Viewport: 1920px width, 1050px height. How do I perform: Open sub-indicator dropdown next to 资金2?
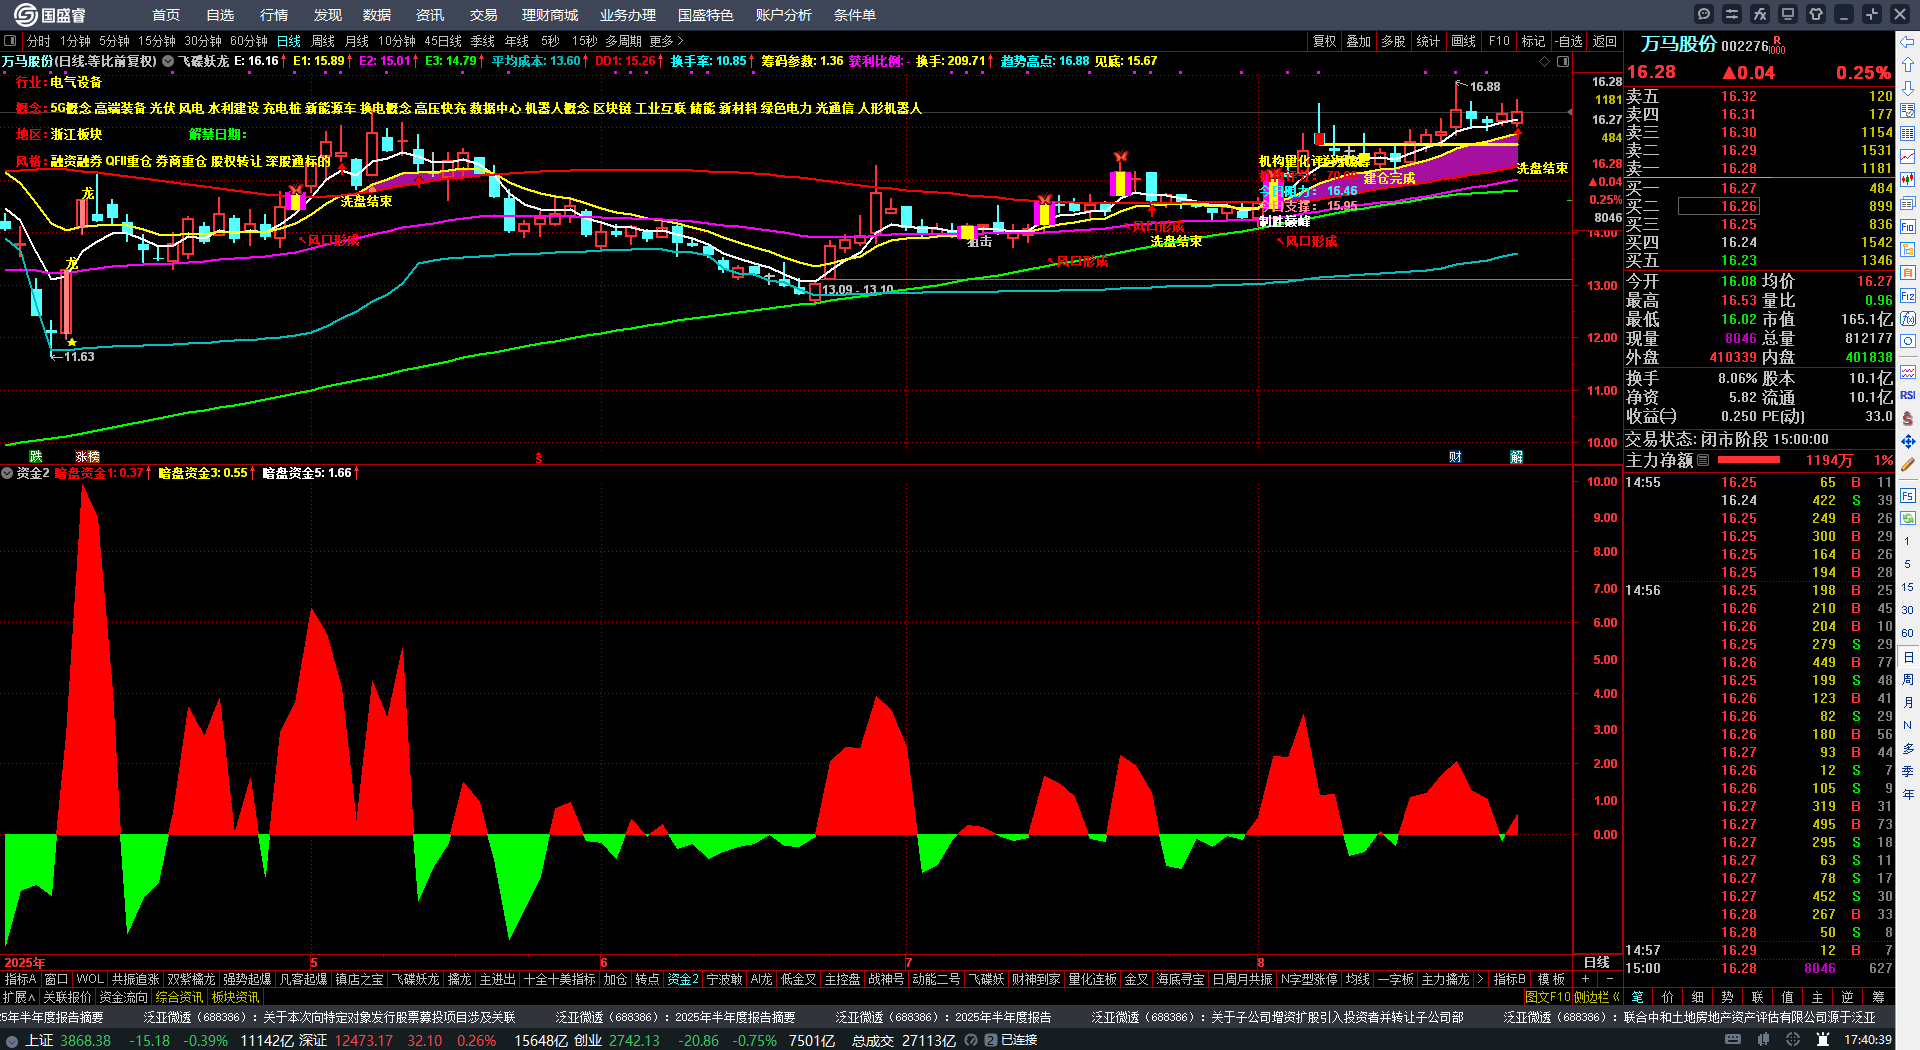[8, 473]
